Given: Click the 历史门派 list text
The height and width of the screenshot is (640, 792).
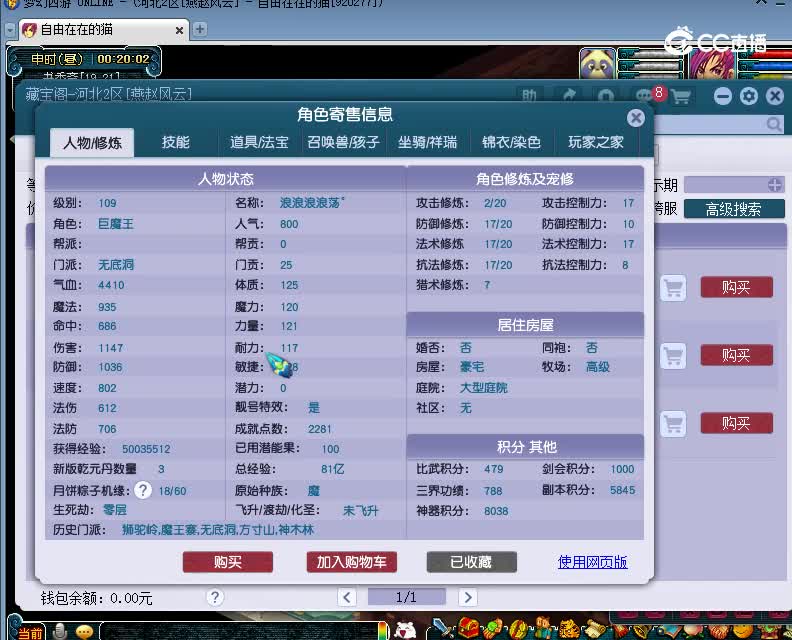Looking at the screenshot, I should (218, 530).
